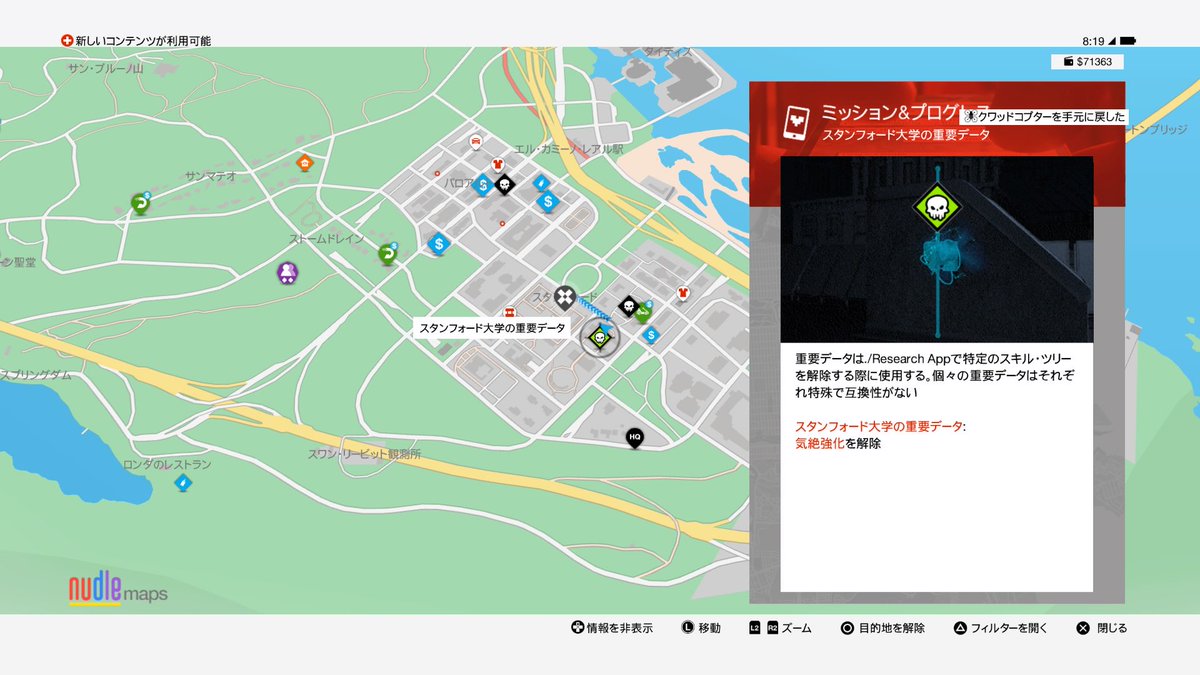This screenshot has height=675, width=1200.
Task: Click the blue dollar icon right of ストームドレイン
Action: [437, 243]
